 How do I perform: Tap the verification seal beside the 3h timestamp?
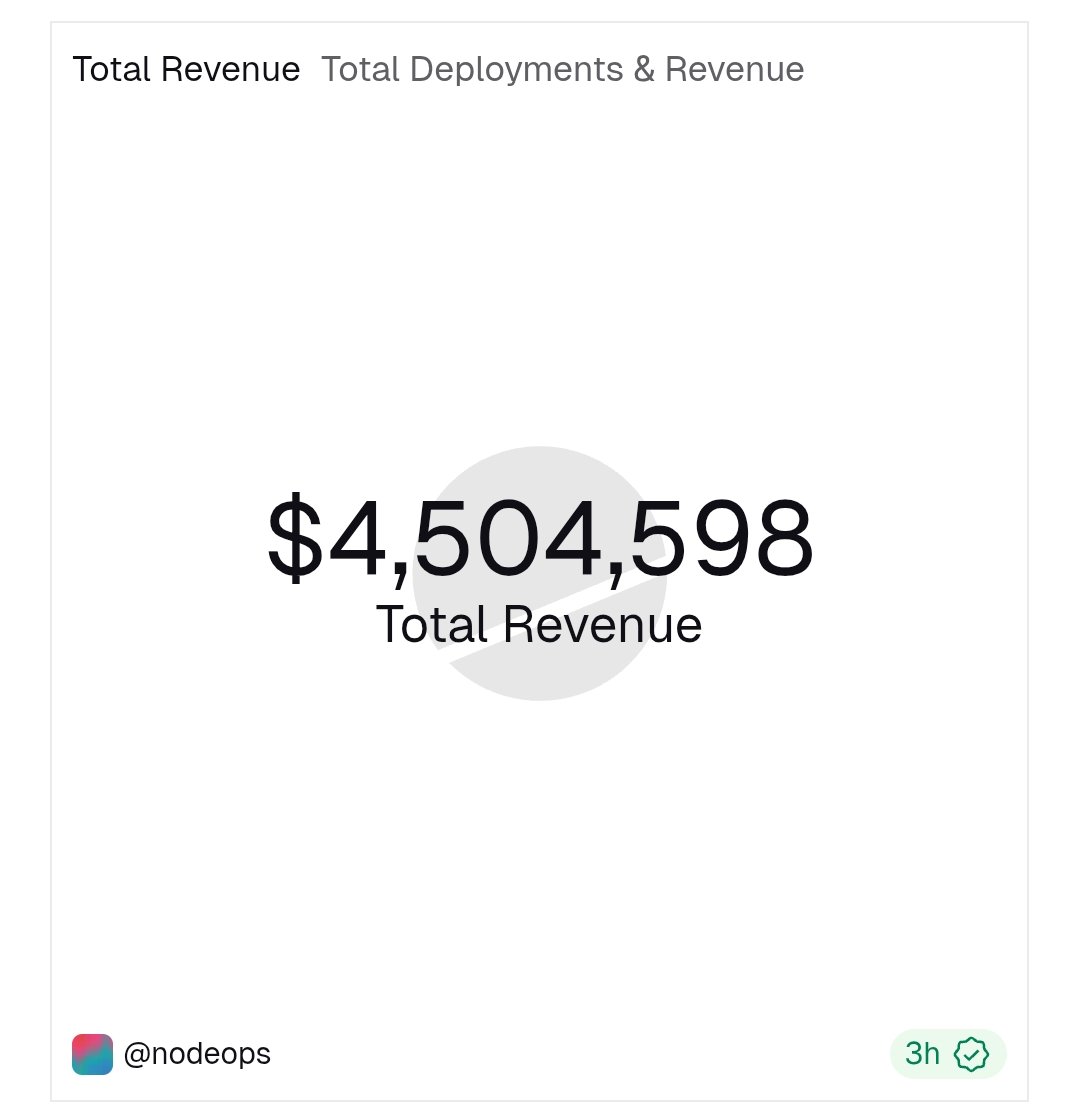pos(970,1053)
